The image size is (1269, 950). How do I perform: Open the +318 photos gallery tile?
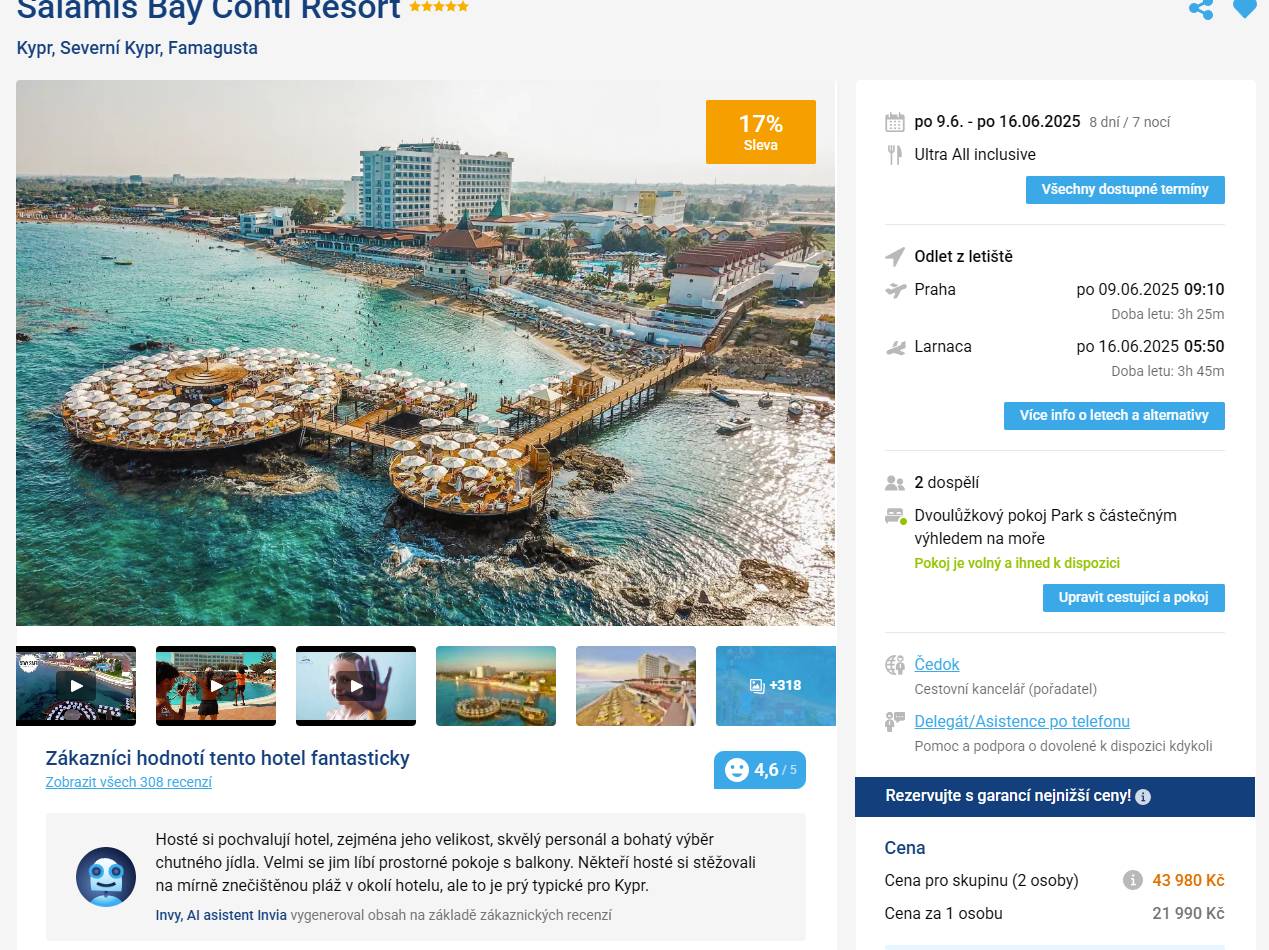coord(776,685)
